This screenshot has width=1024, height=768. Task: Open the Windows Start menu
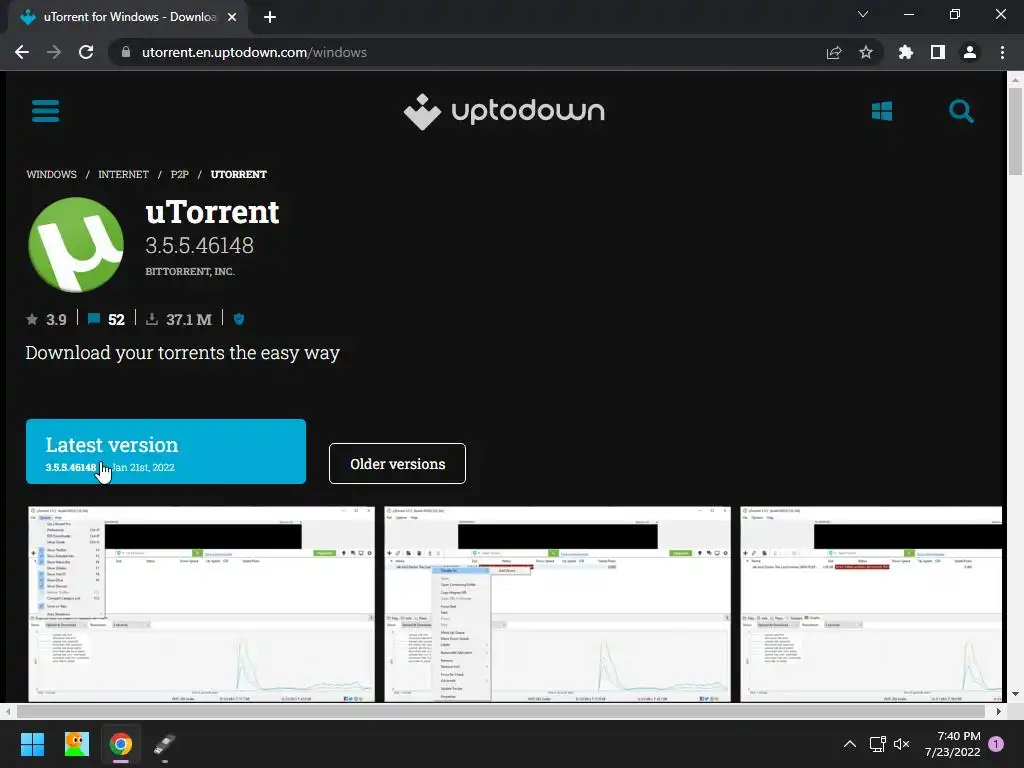32,744
